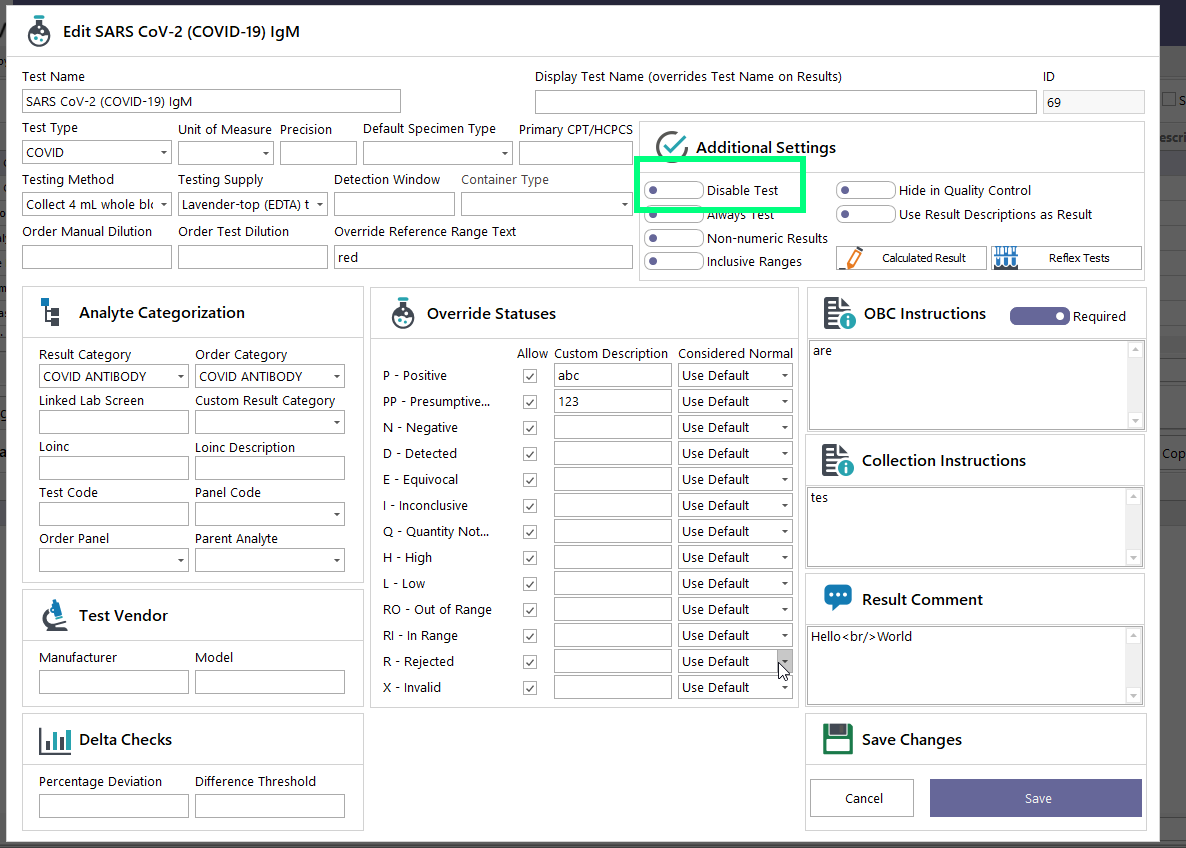Click Custom Description field for D - Detected
1186x848 pixels.
pyautogui.click(x=613, y=454)
